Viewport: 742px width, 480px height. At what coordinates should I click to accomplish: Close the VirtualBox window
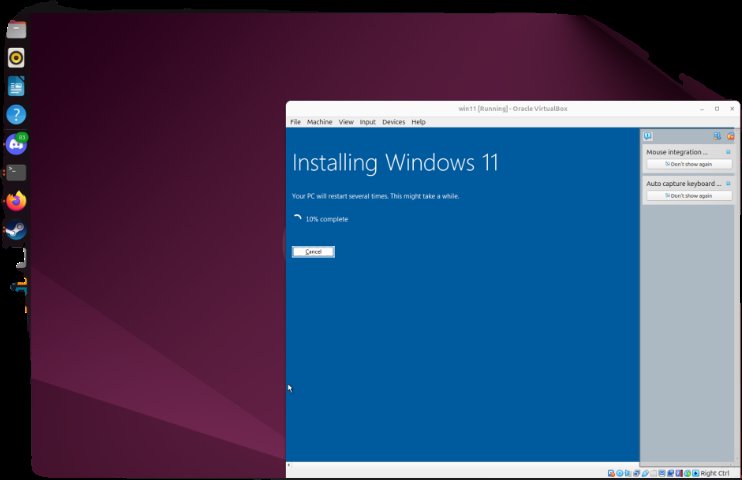click(x=732, y=109)
